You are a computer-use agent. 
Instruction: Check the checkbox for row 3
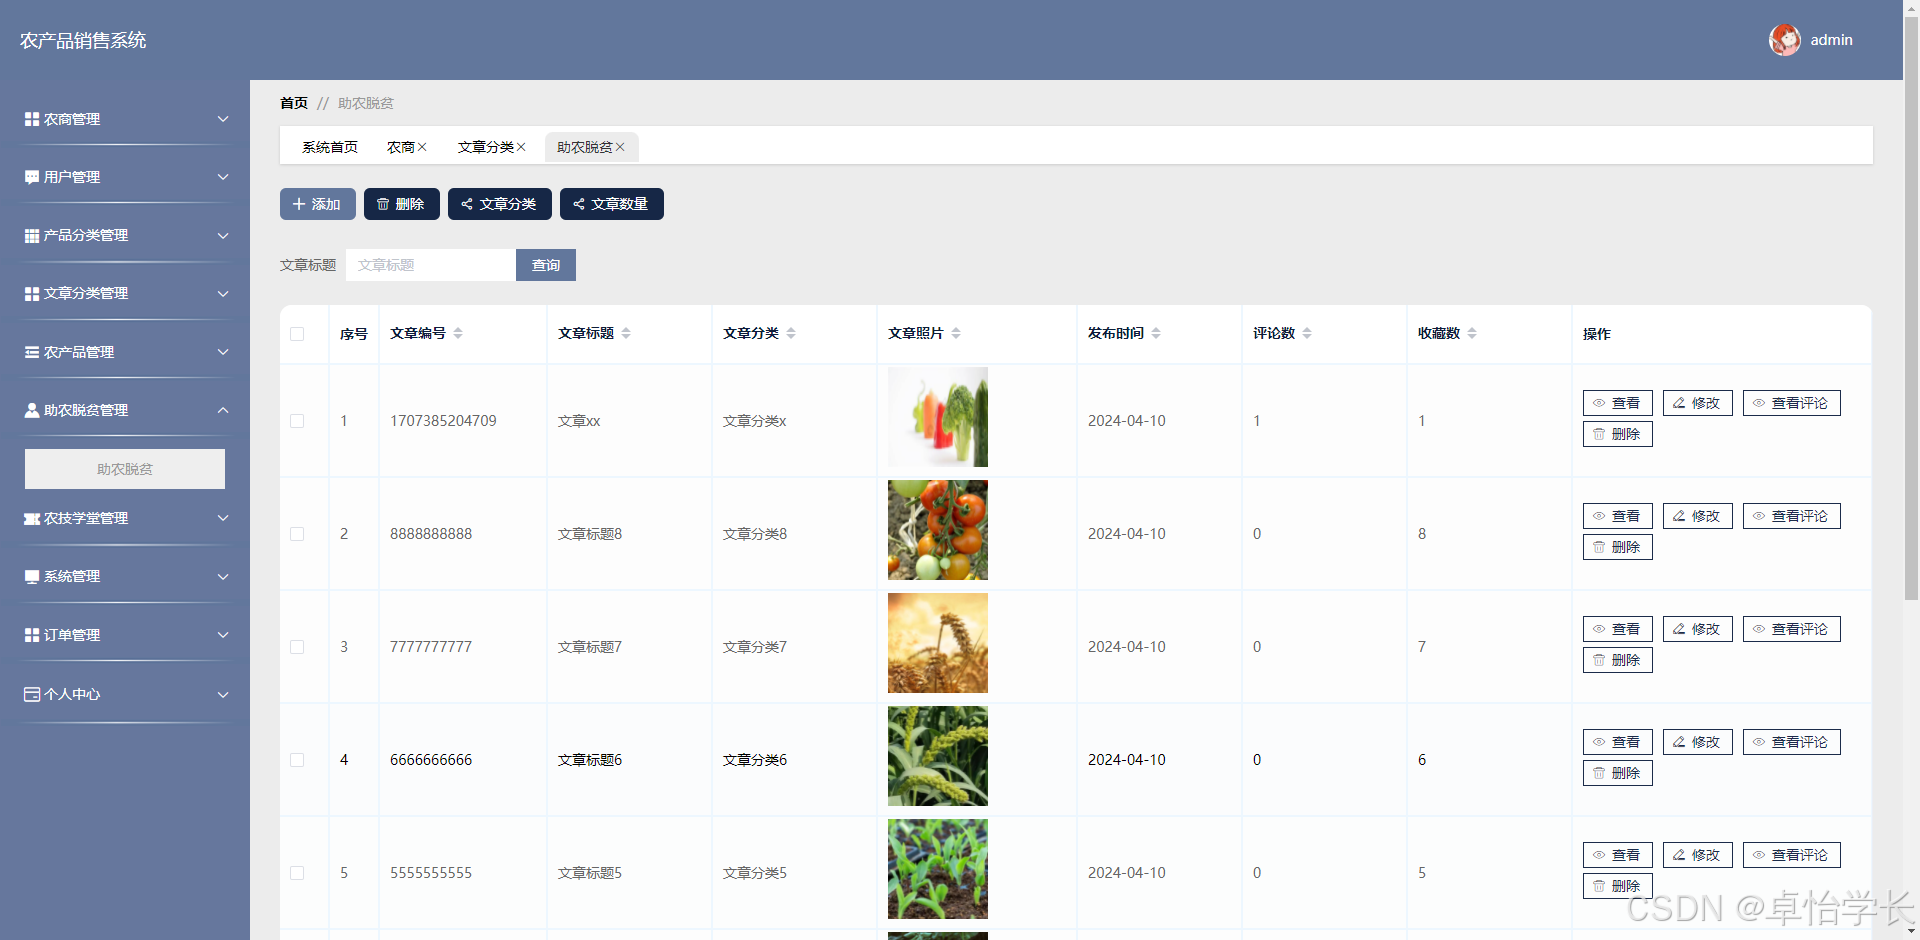point(297,647)
